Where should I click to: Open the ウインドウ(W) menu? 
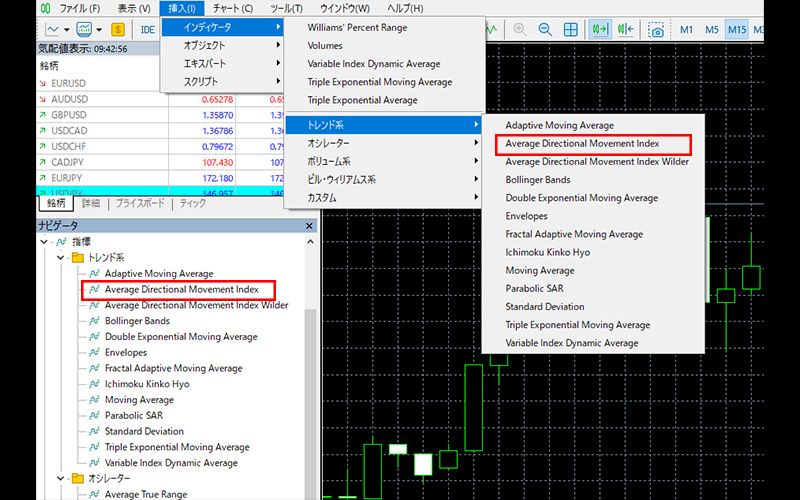pos(344,8)
